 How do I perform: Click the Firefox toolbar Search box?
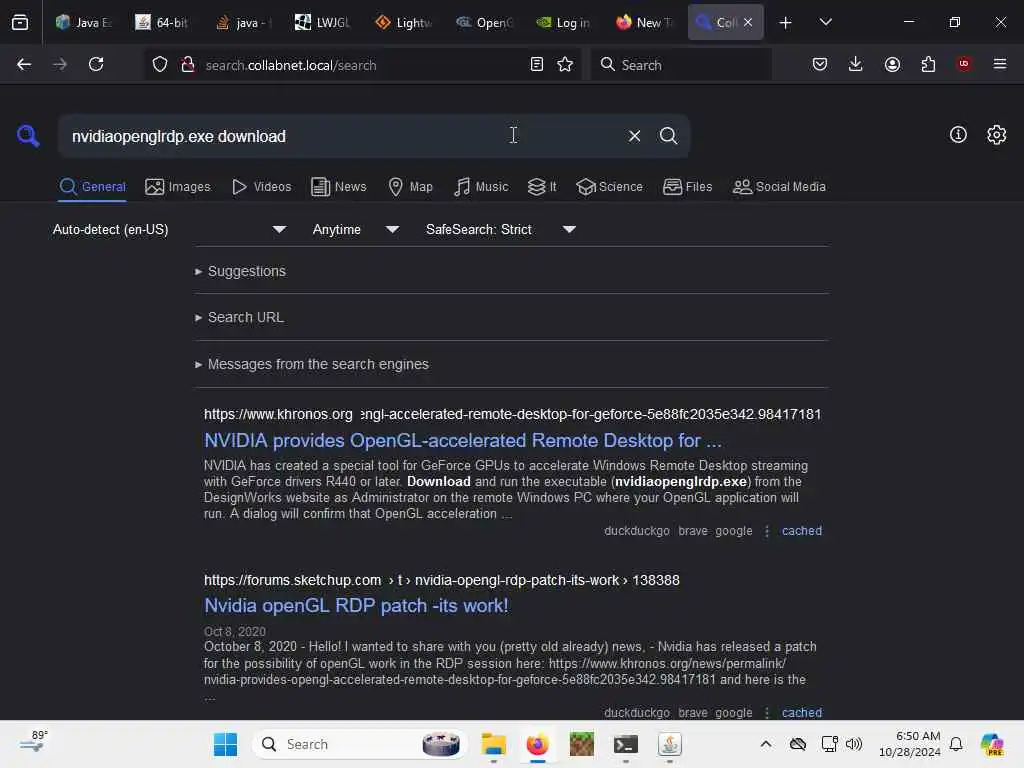tap(680, 64)
